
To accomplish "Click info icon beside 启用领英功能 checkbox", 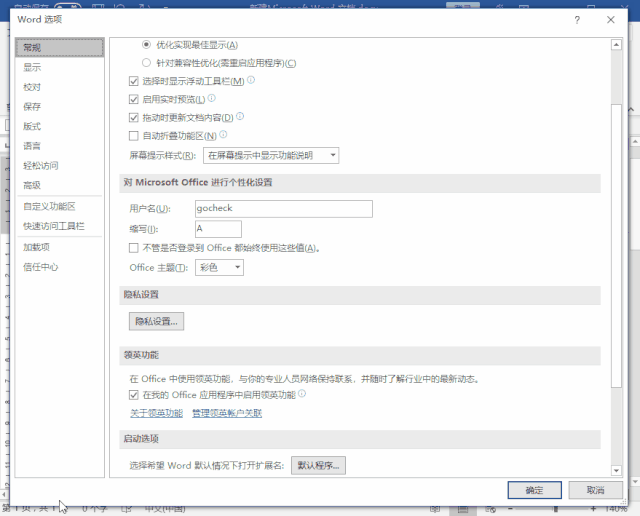I will pyautogui.click(x=302, y=394).
